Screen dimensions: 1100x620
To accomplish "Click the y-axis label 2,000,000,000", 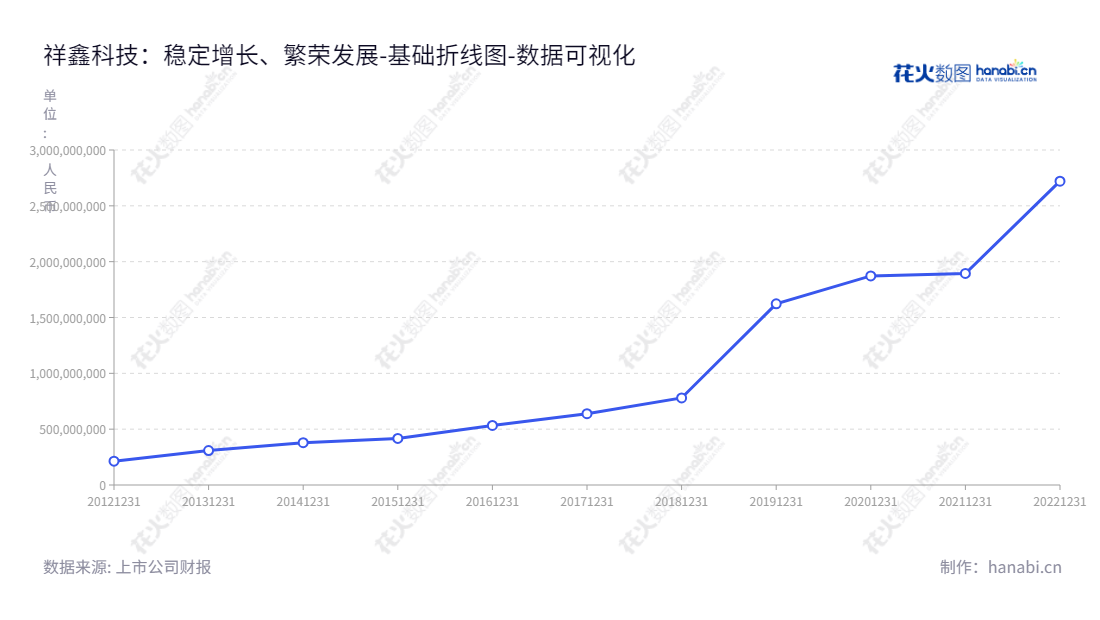I will point(67,262).
